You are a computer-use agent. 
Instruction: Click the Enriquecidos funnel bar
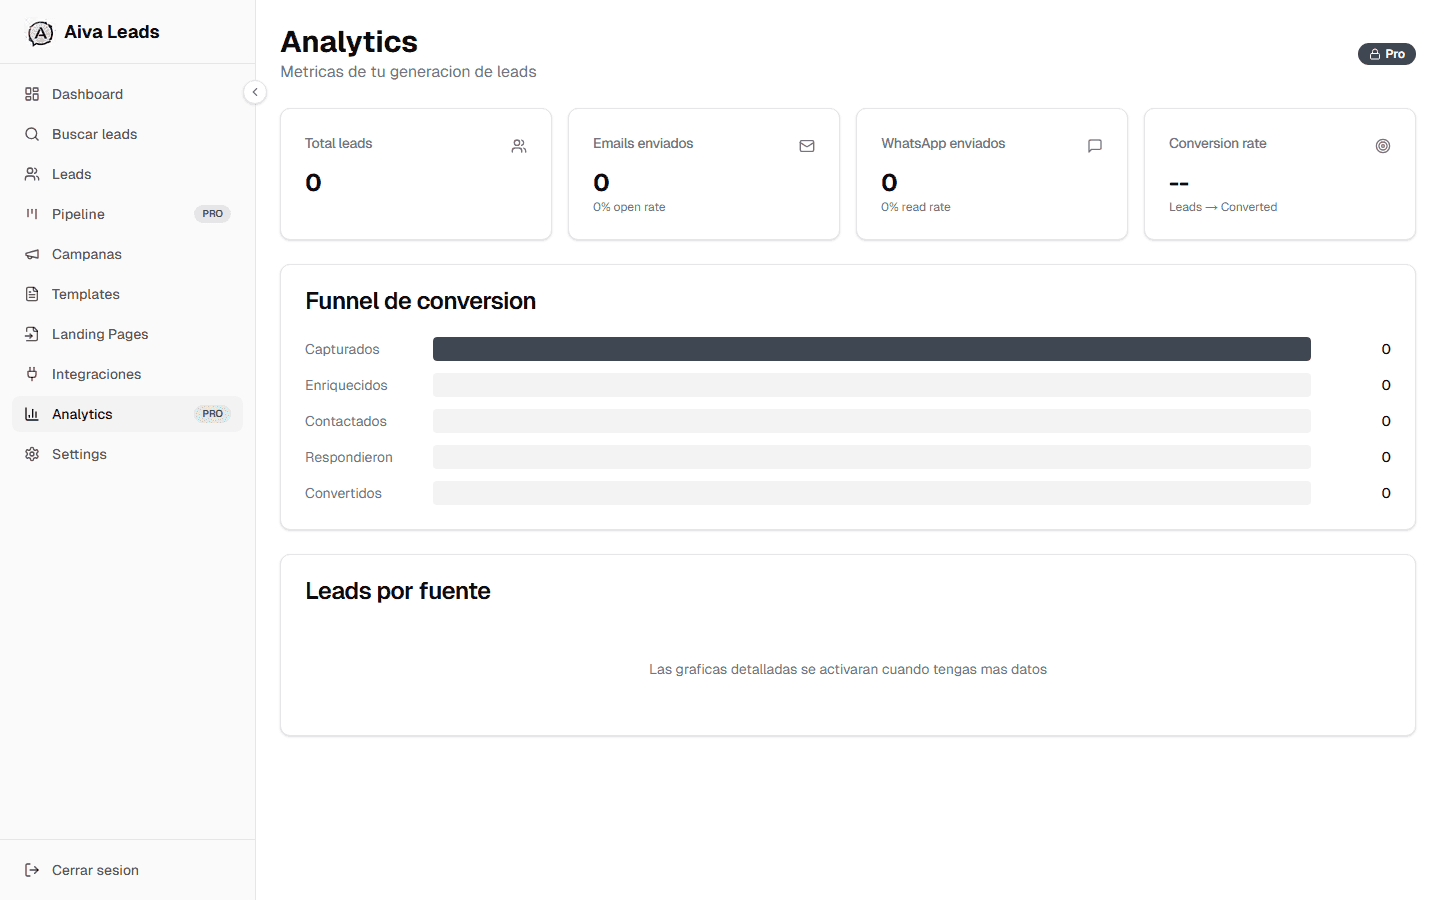(x=872, y=385)
